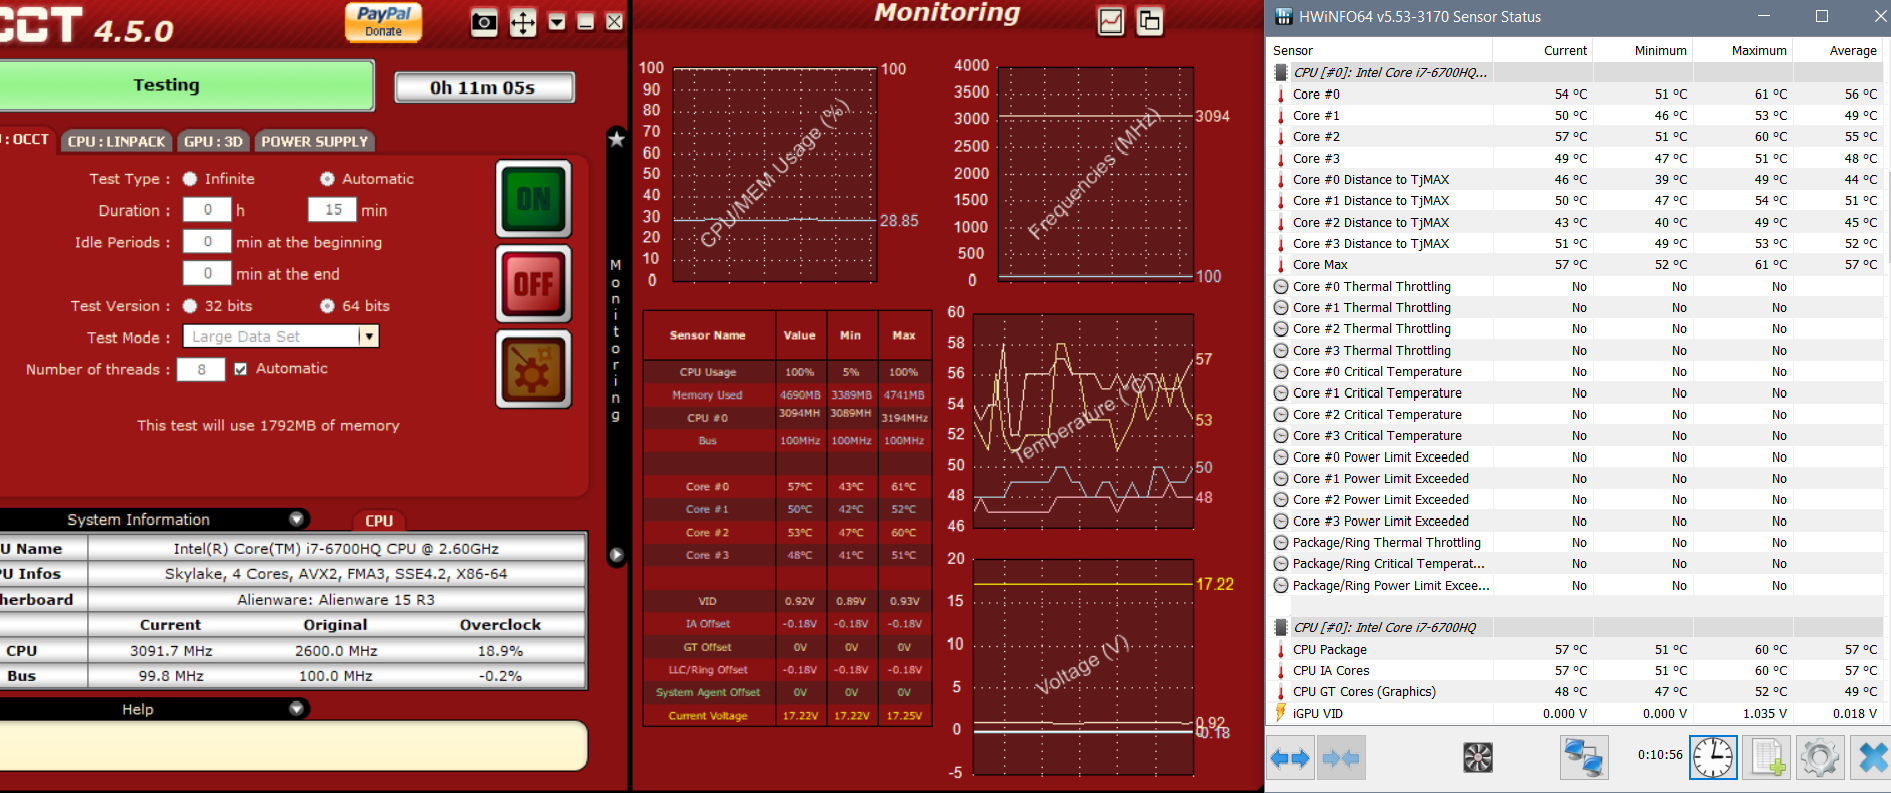Click the lightning icon beside iGPU VID
Image resolution: width=1891 pixels, height=793 pixels.
click(x=1281, y=712)
